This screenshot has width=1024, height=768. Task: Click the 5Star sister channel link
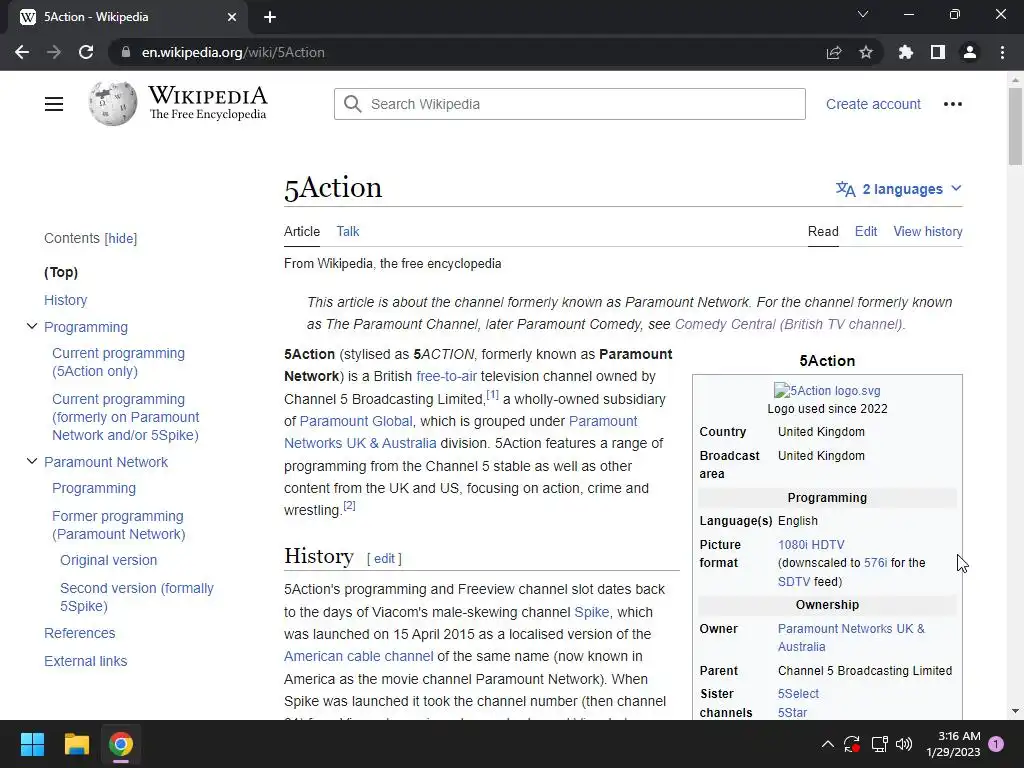click(792, 712)
